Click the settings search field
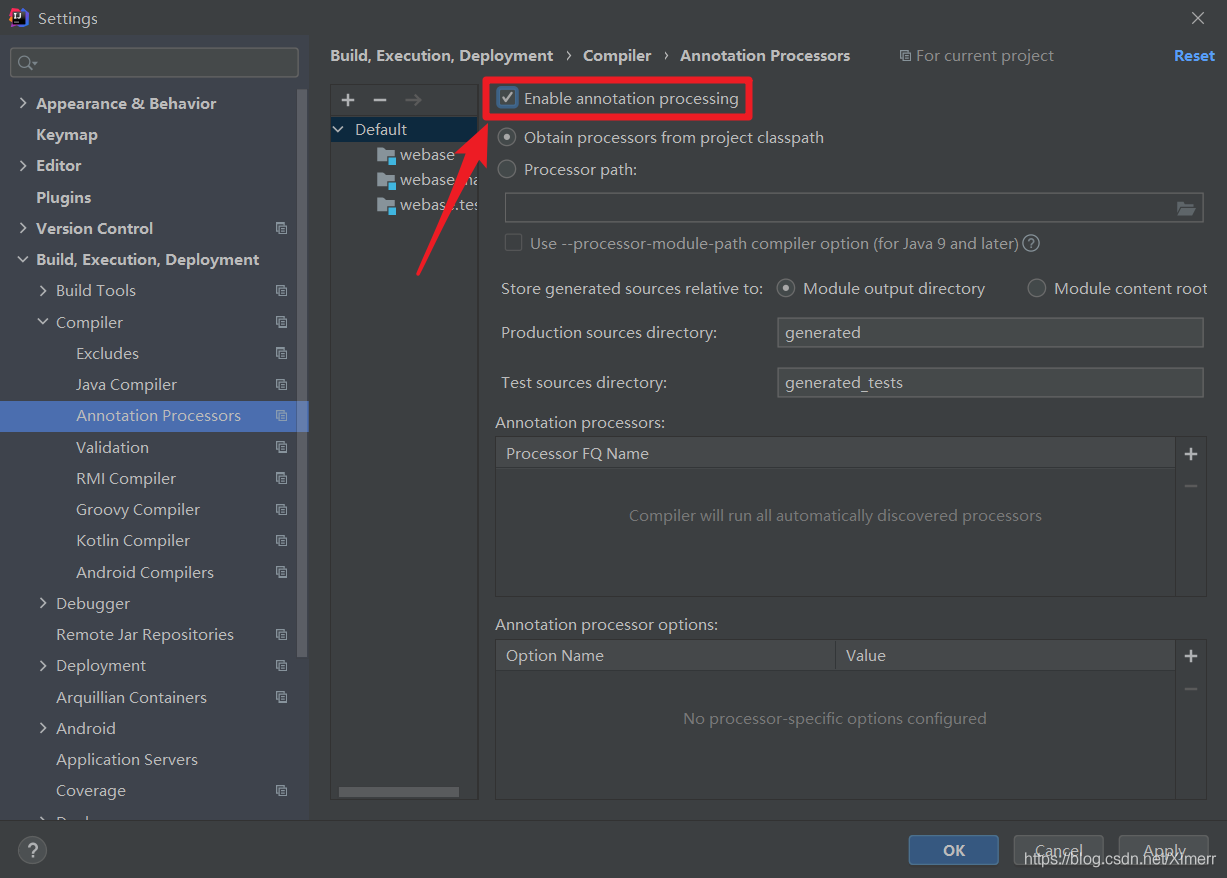The image size is (1227, 878). (x=154, y=63)
